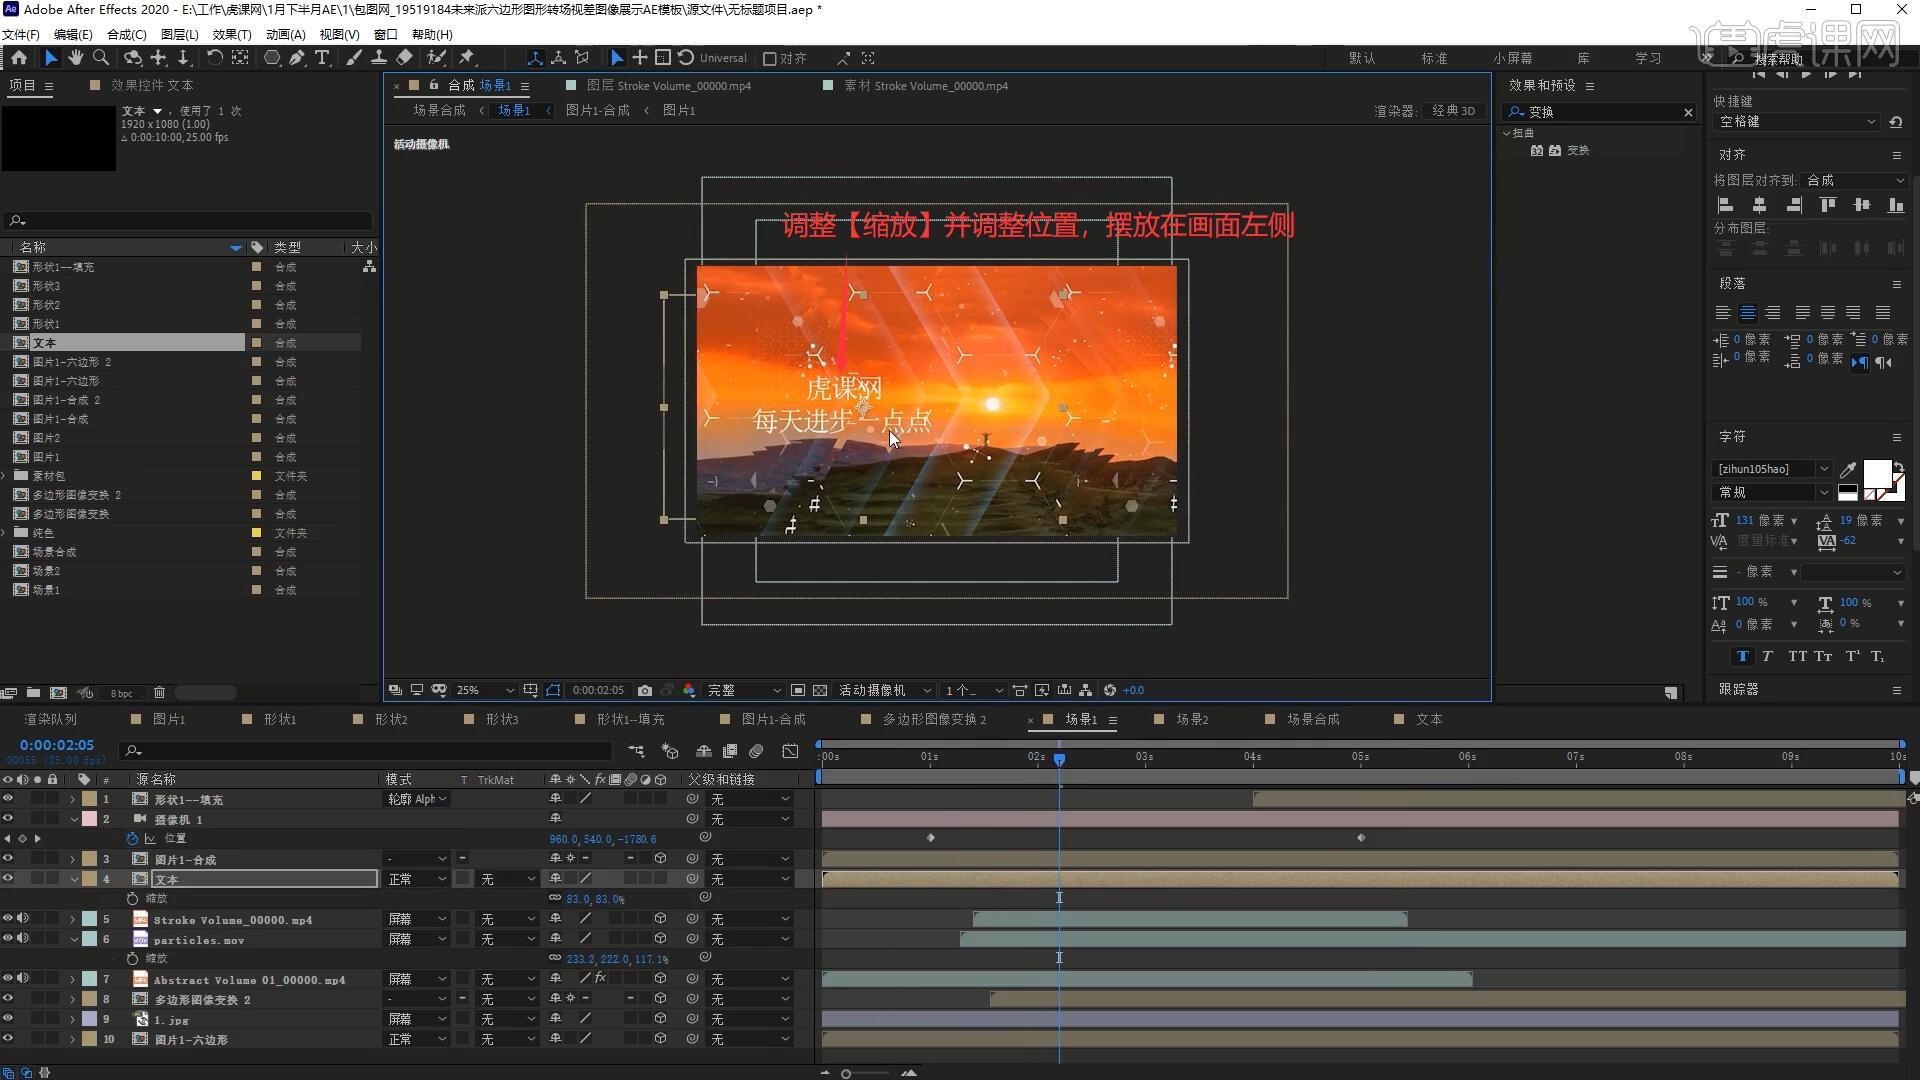Select the Puppet Pin tool

(x=466, y=58)
